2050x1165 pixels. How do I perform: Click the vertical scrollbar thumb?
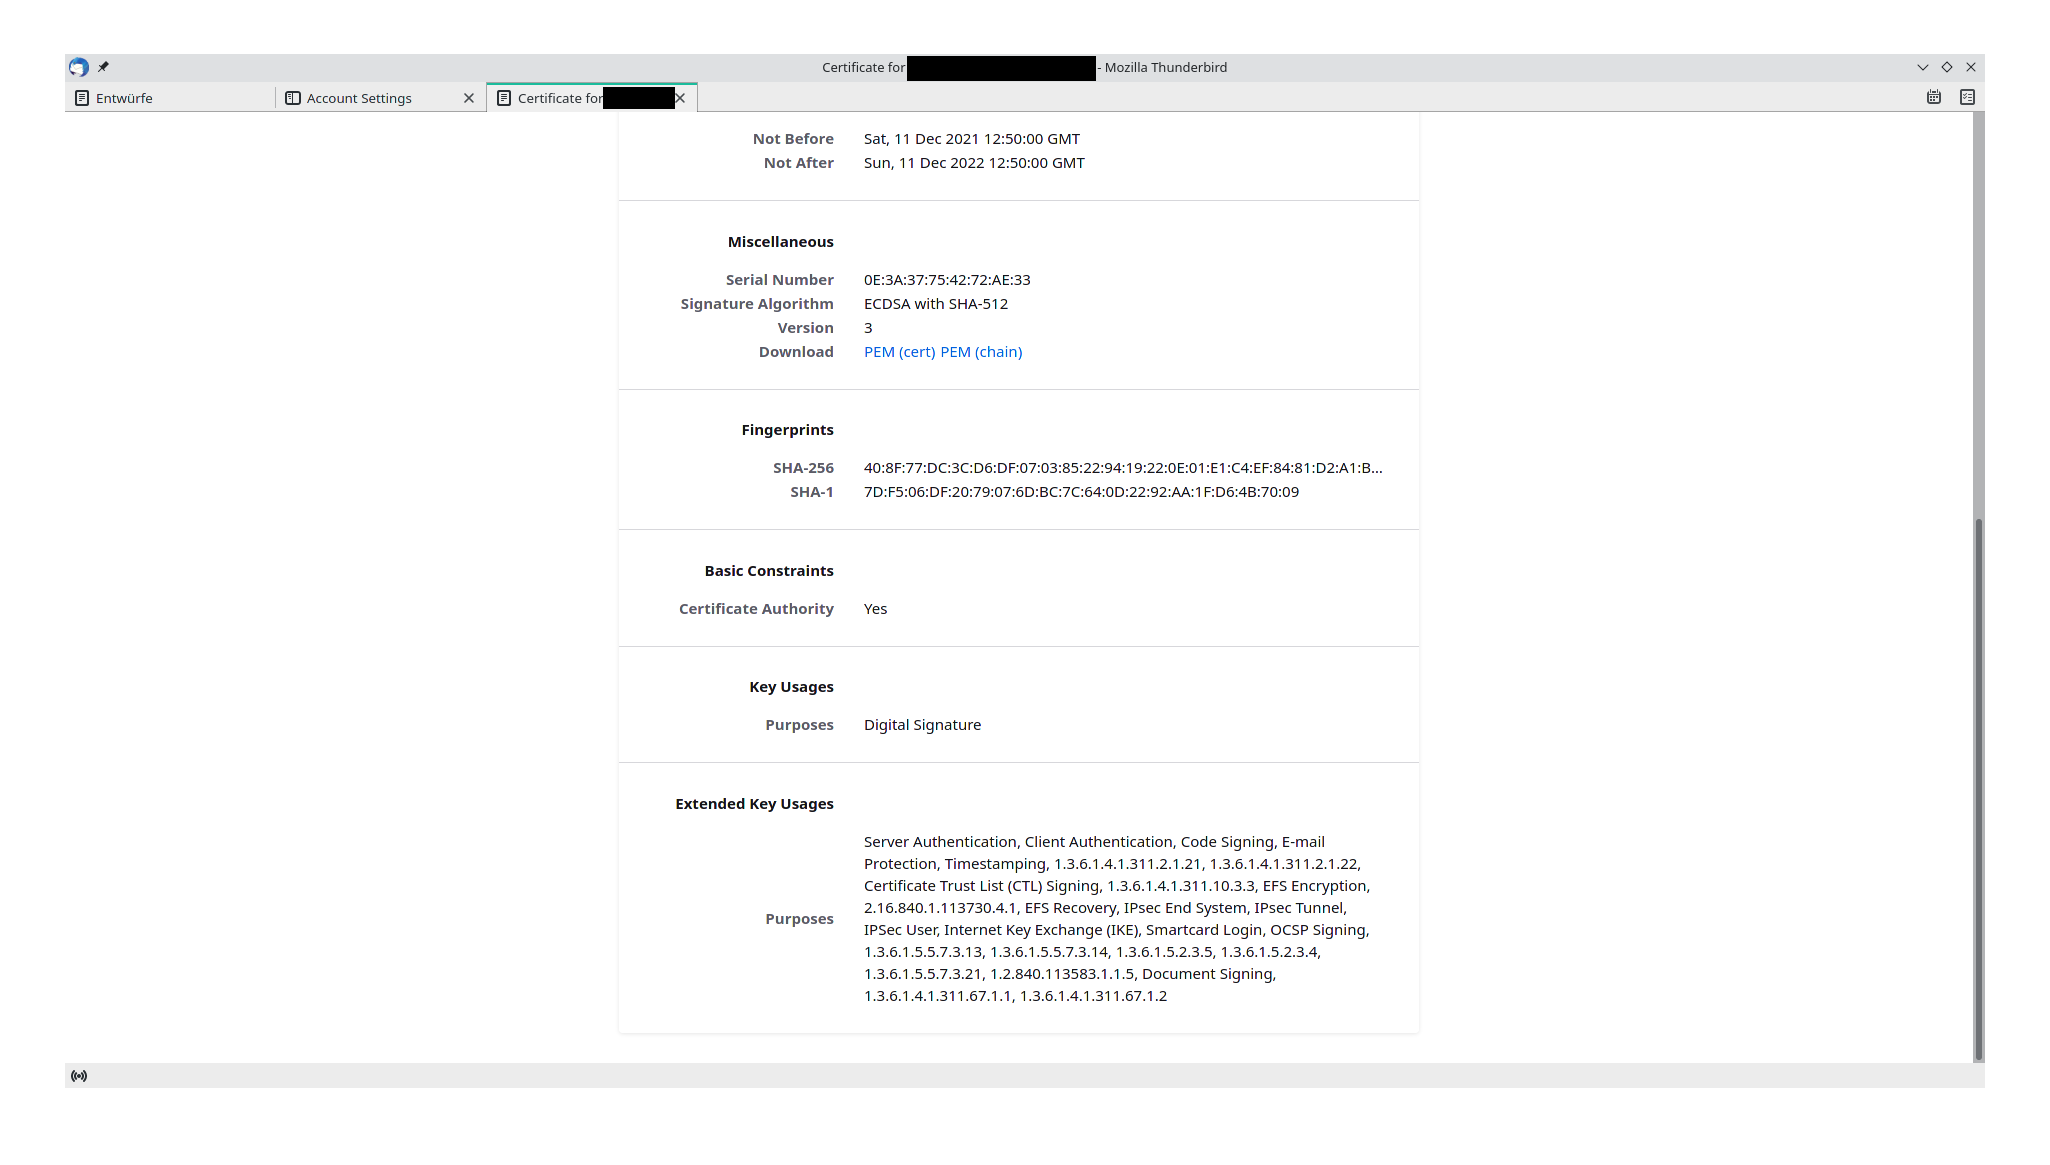[x=1977, y=788]
